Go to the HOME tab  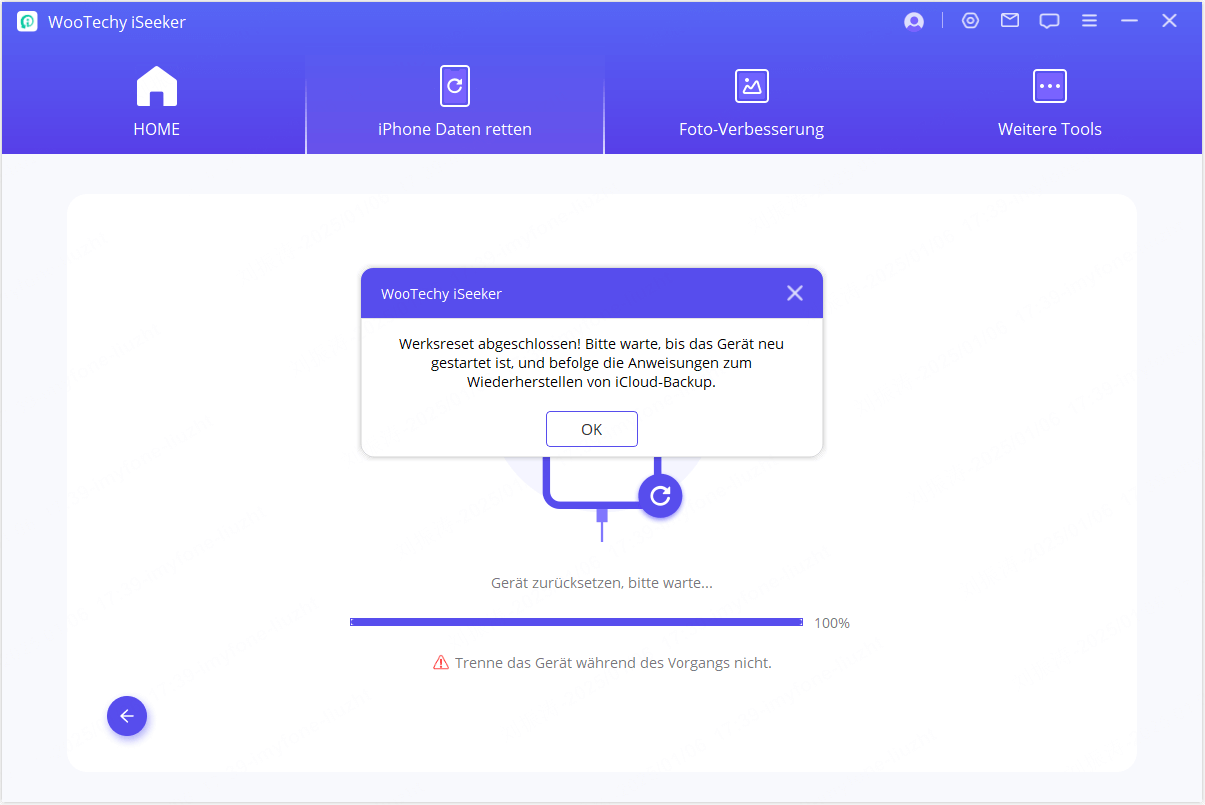tap(156, 104)
